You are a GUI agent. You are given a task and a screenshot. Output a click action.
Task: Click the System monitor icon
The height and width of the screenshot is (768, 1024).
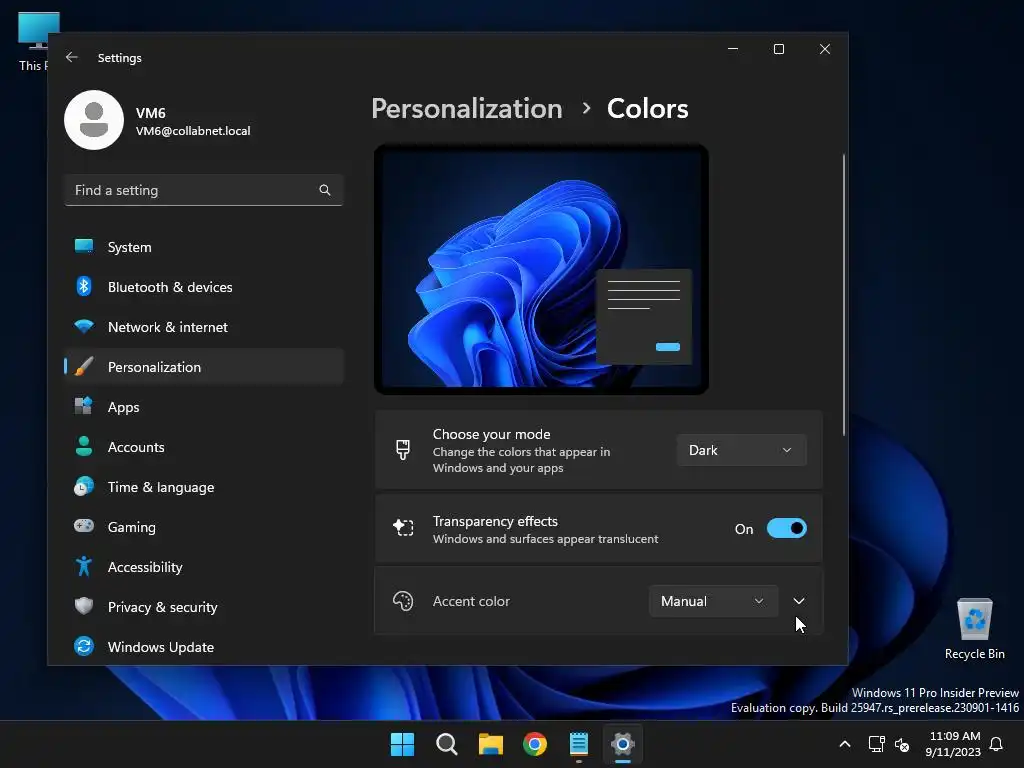pos(84,246)
